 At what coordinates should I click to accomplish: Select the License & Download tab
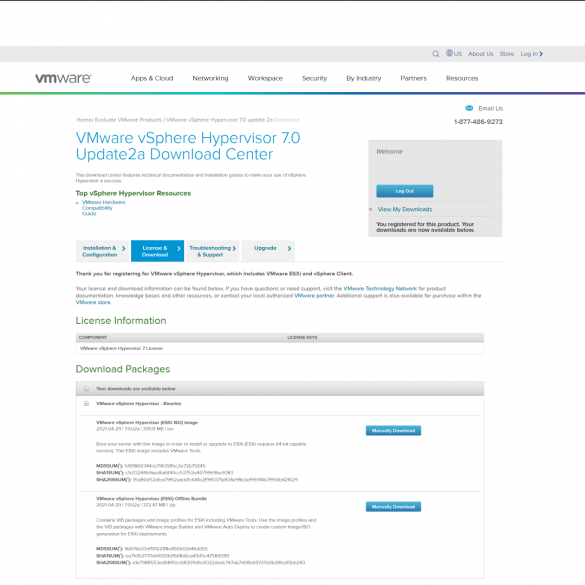click(157, 251)
